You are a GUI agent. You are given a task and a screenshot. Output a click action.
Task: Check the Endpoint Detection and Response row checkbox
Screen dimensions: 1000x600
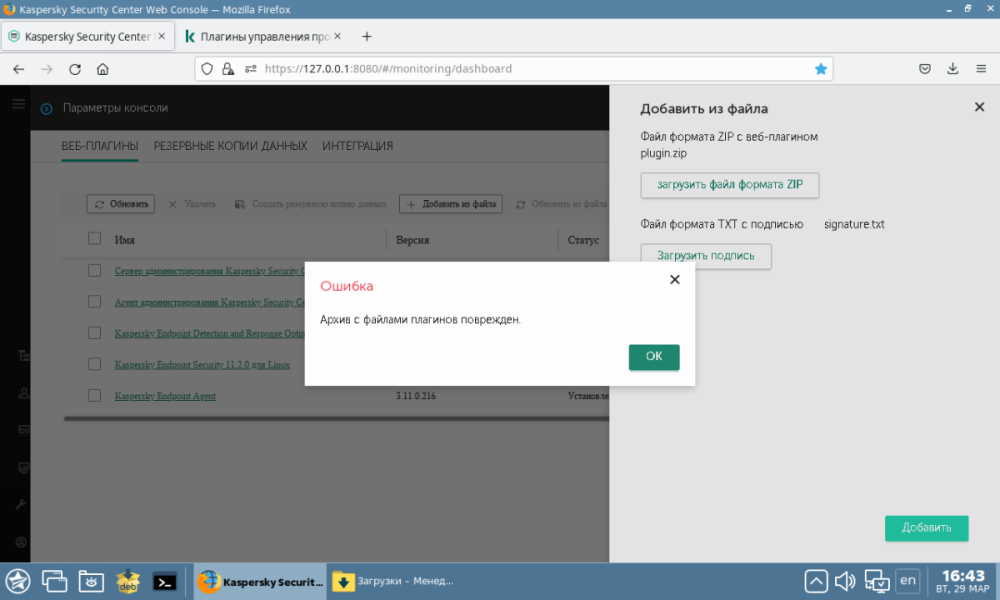pos(94,333)
